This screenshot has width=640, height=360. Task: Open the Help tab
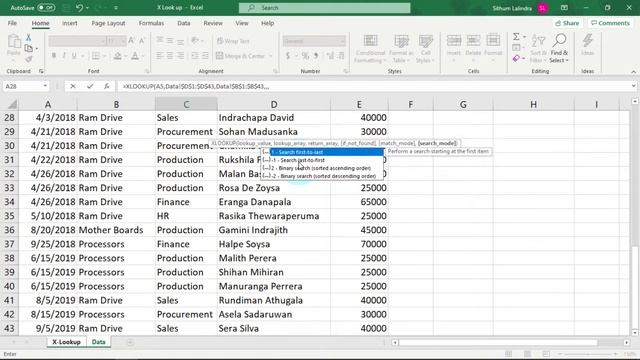pyautogui.click(x=267, y=23)
